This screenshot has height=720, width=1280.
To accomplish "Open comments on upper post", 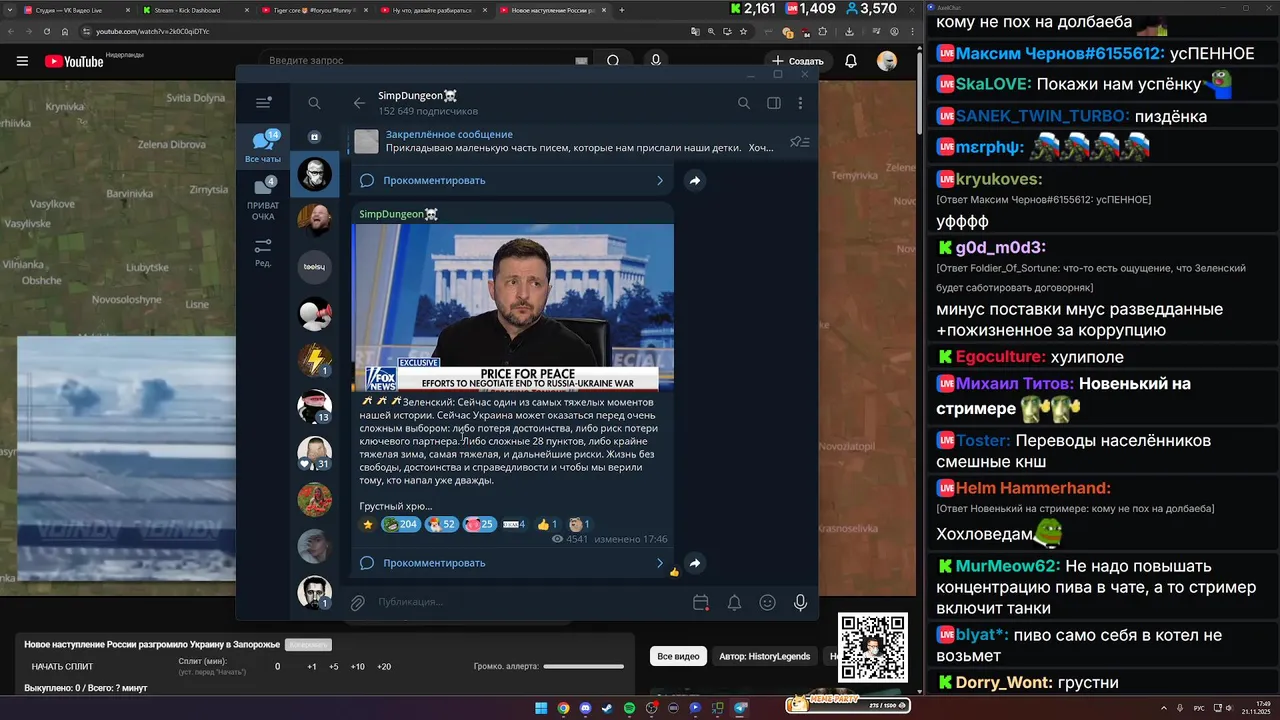I will click(512, 180).
